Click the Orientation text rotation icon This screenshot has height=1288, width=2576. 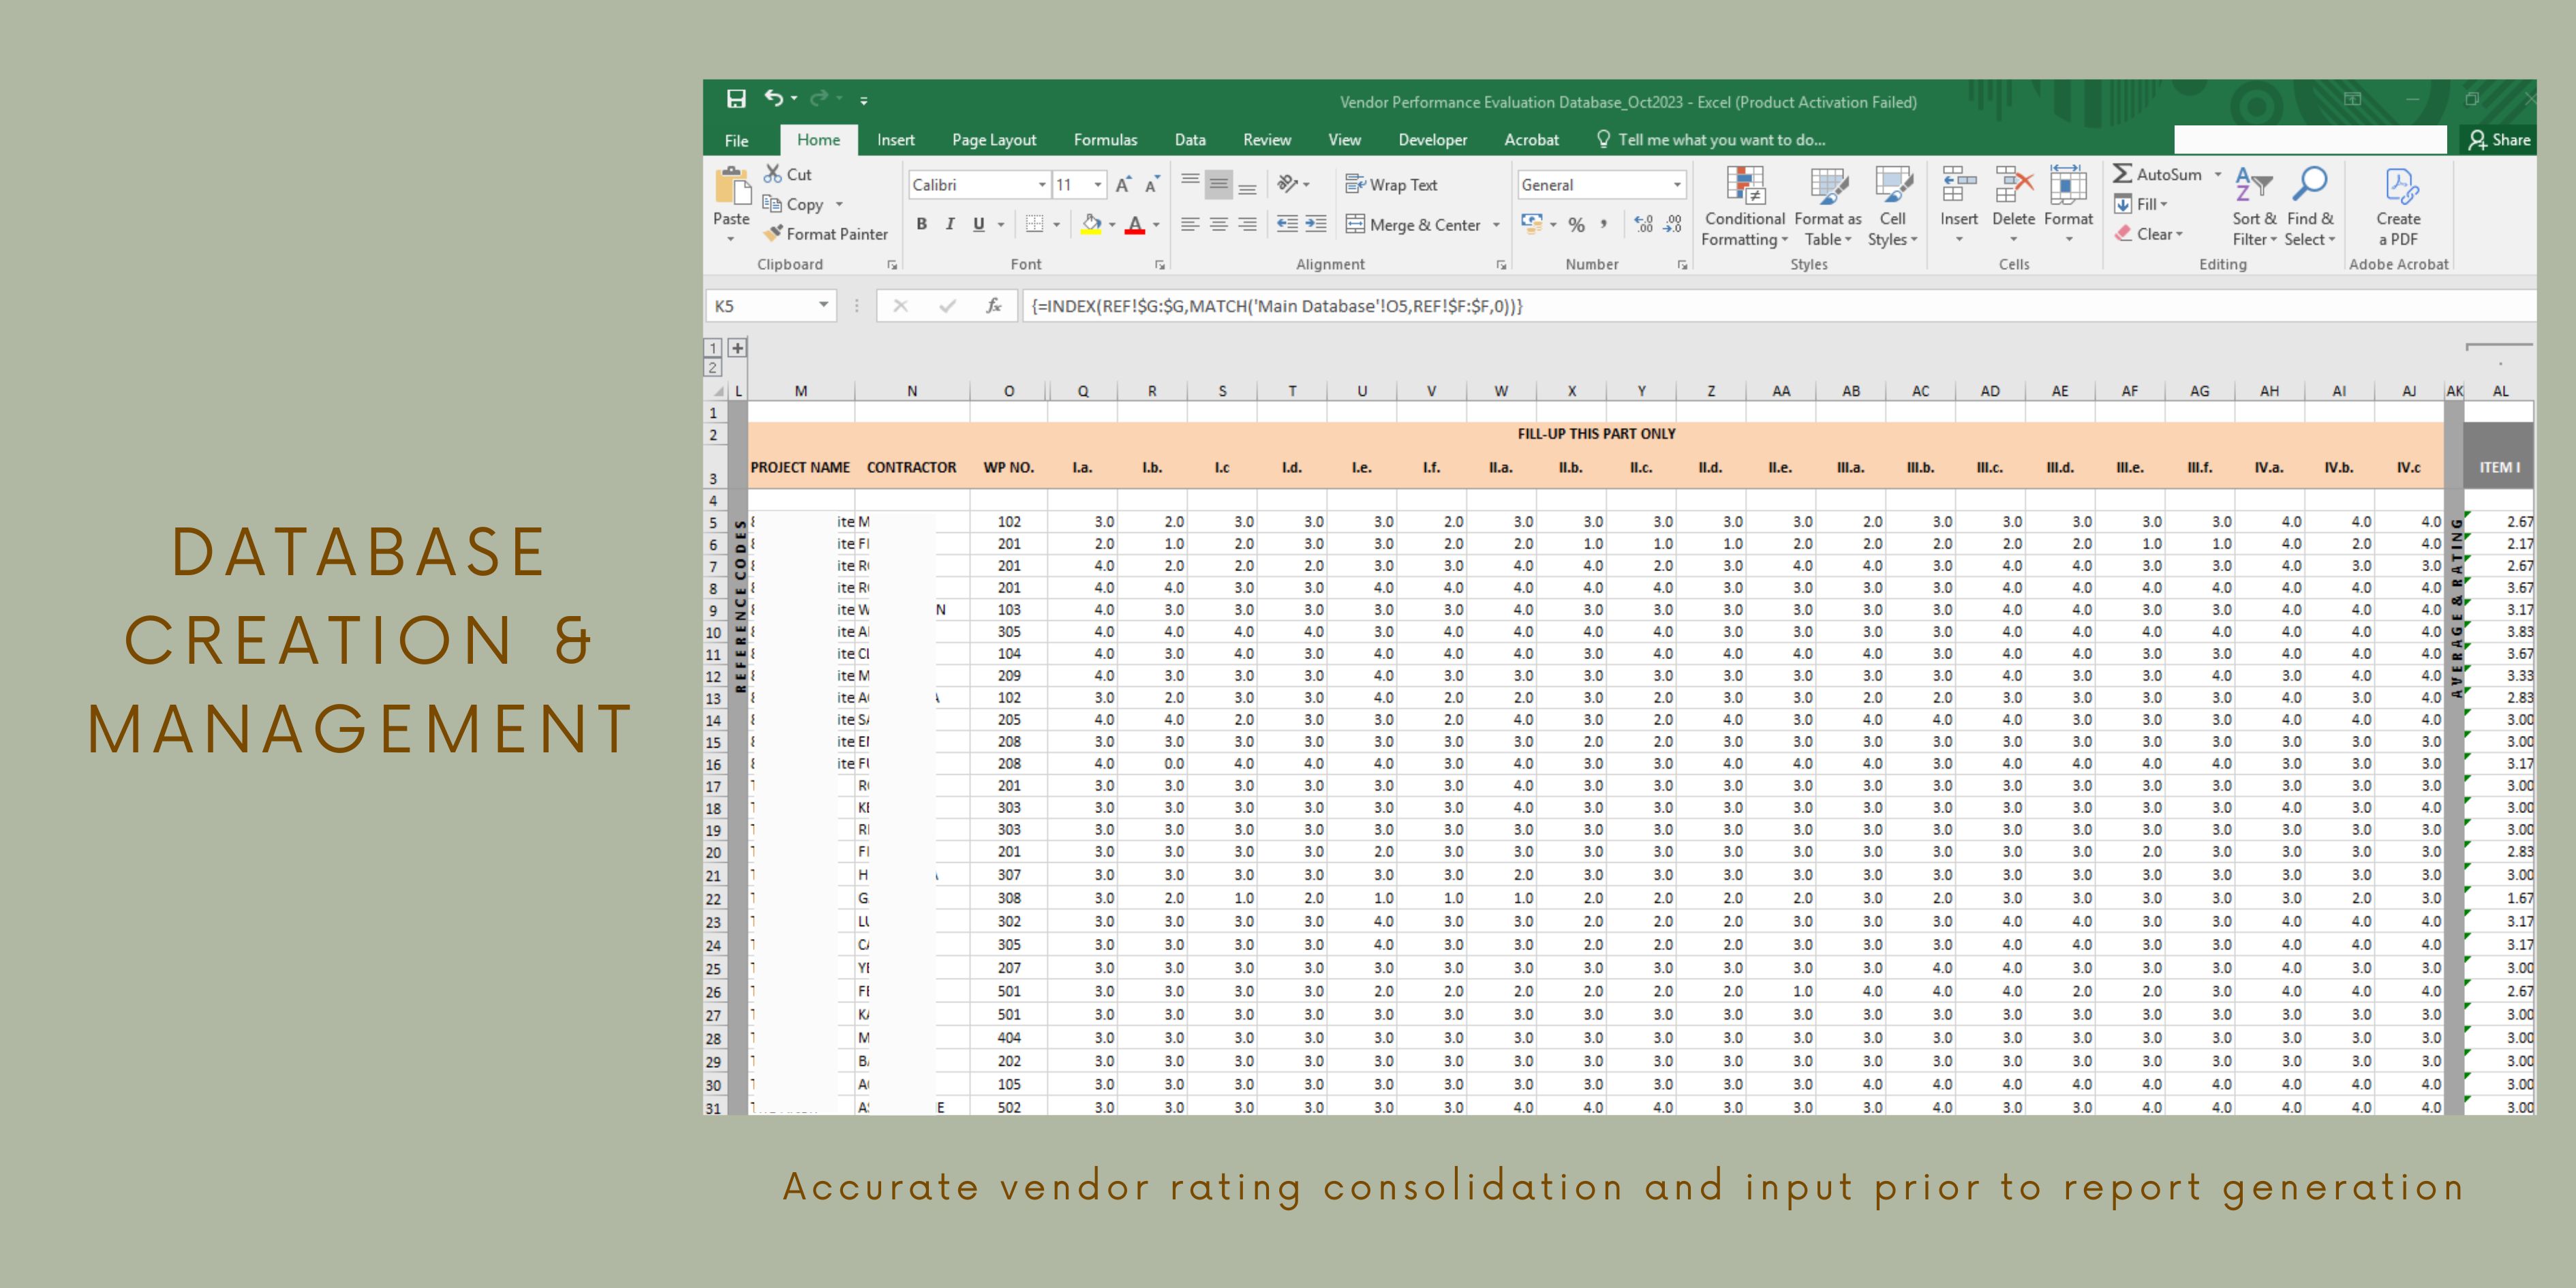(x=1288, y=184)
